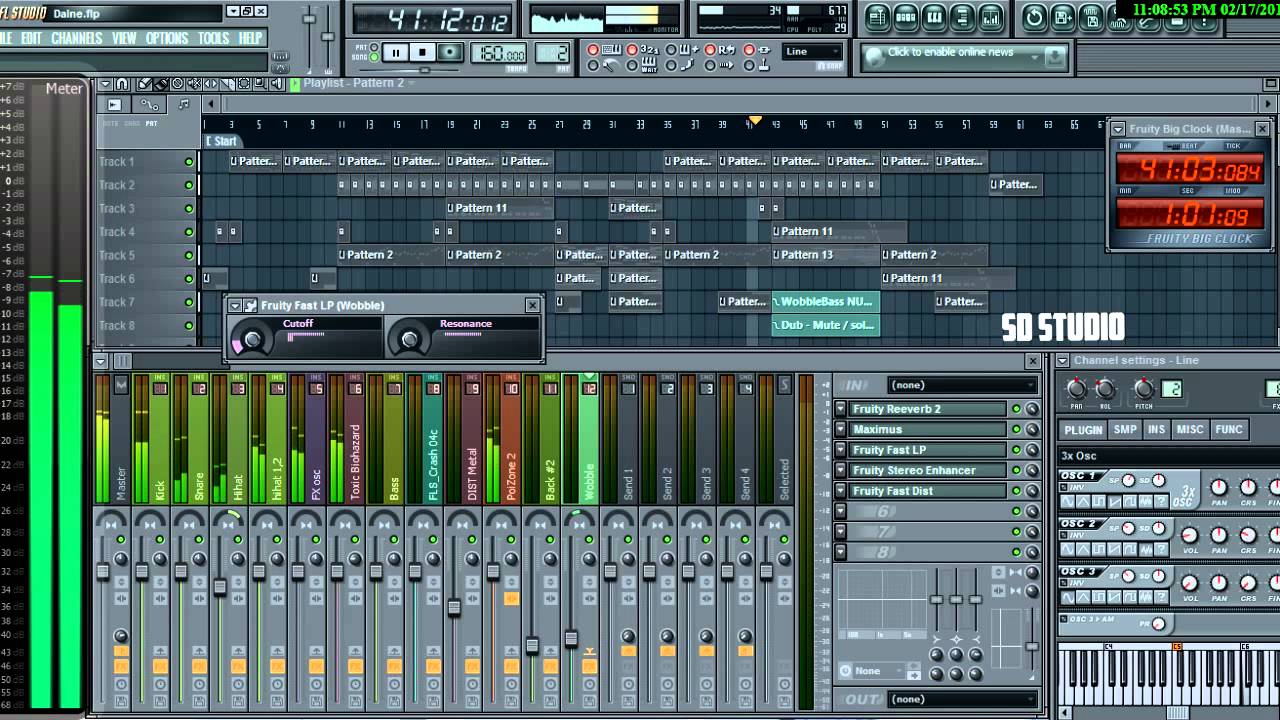
Task: Switch to FUNC tab in Channel settings
Action: [x=1228, y=429]
